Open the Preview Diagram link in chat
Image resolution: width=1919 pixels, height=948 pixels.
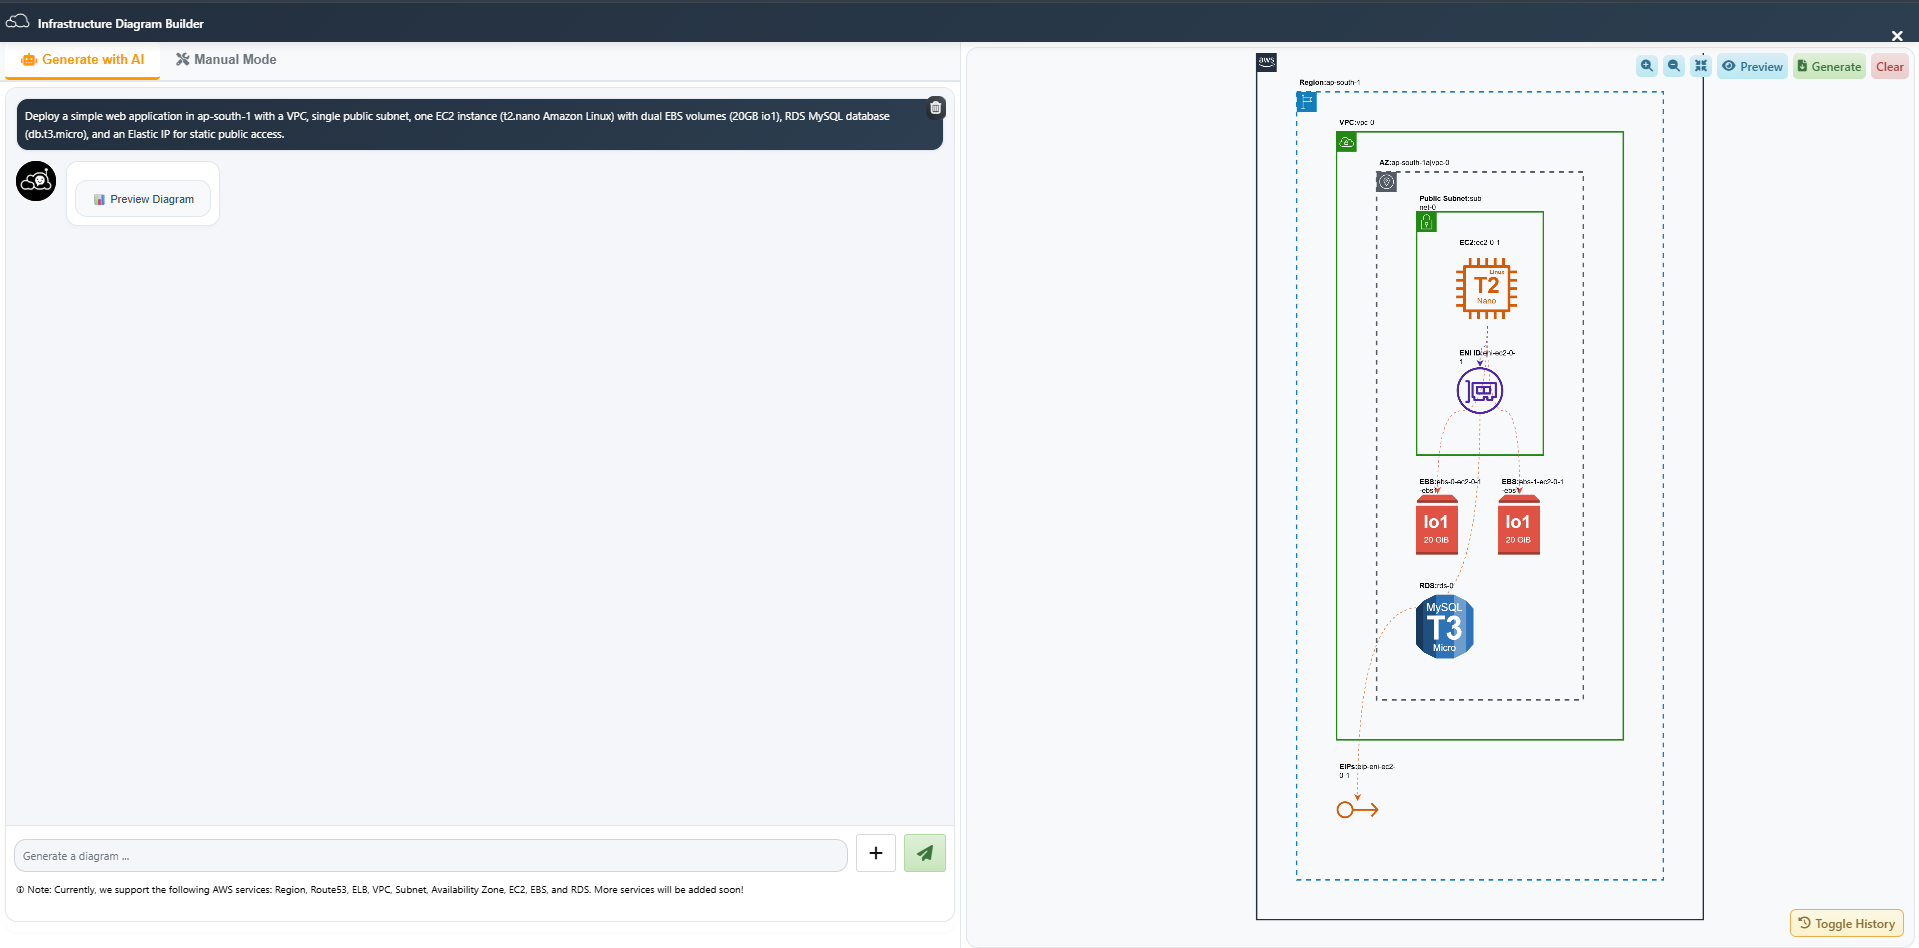(x=143, y=199)
